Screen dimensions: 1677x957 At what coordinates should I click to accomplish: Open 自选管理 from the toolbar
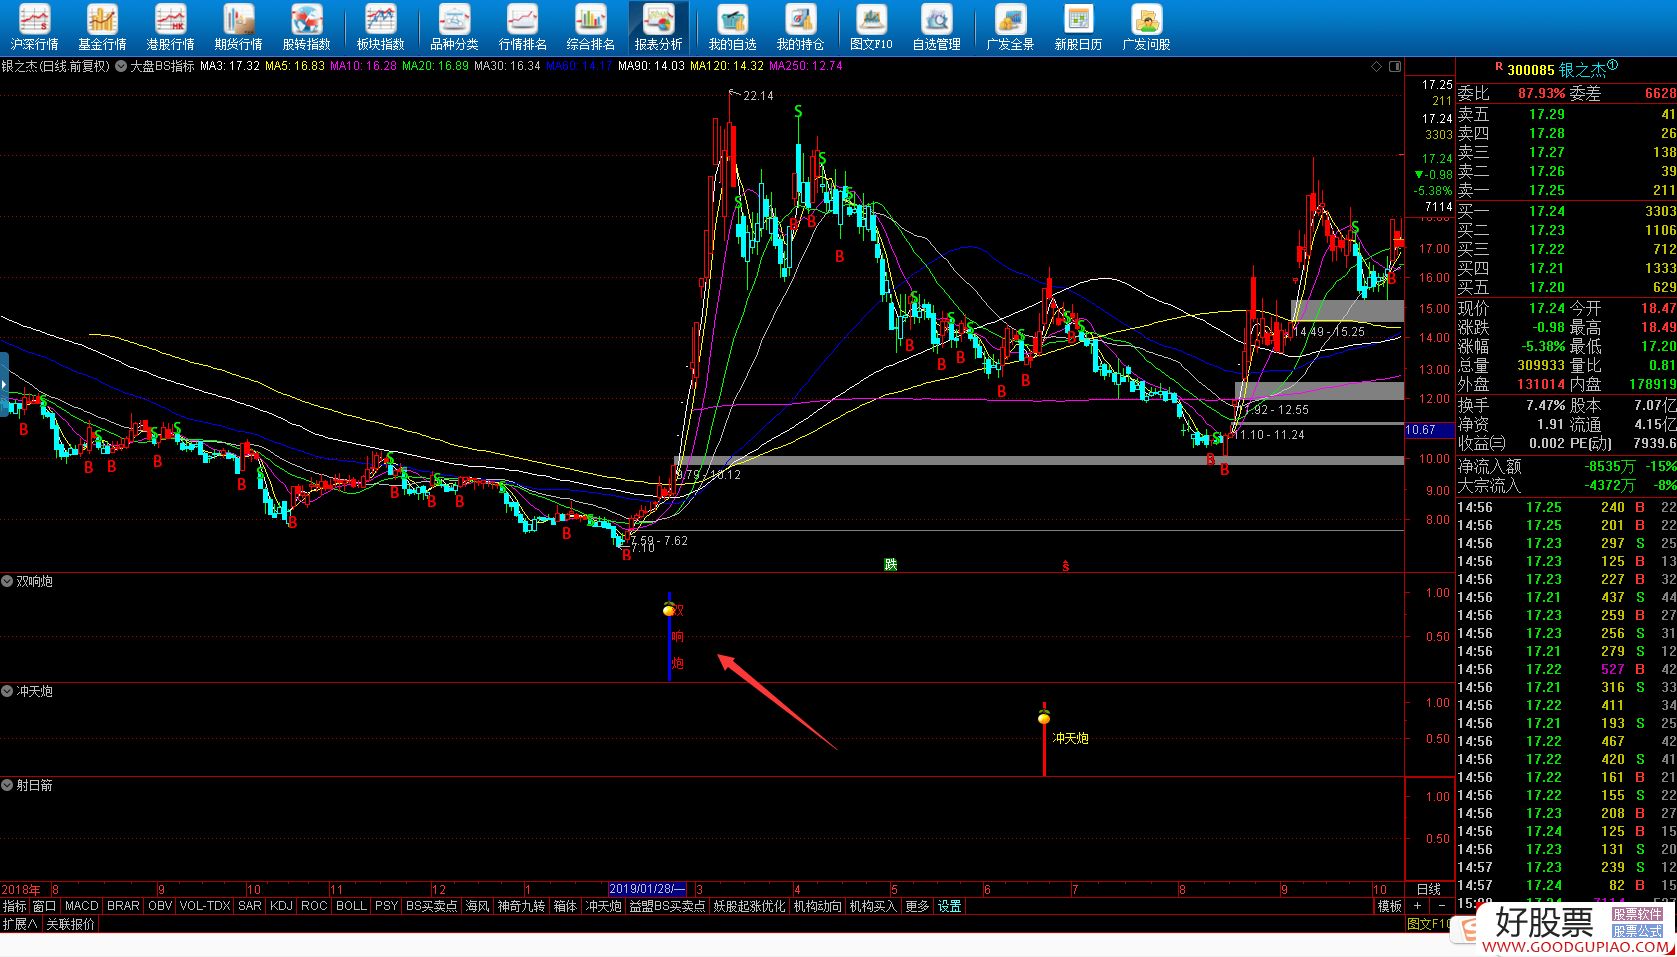point(936,27)
